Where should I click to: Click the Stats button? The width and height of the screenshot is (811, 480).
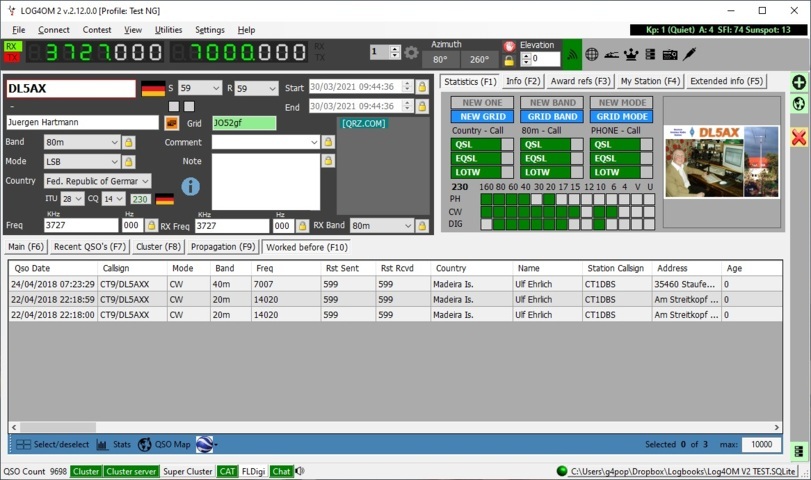(114, 444)
